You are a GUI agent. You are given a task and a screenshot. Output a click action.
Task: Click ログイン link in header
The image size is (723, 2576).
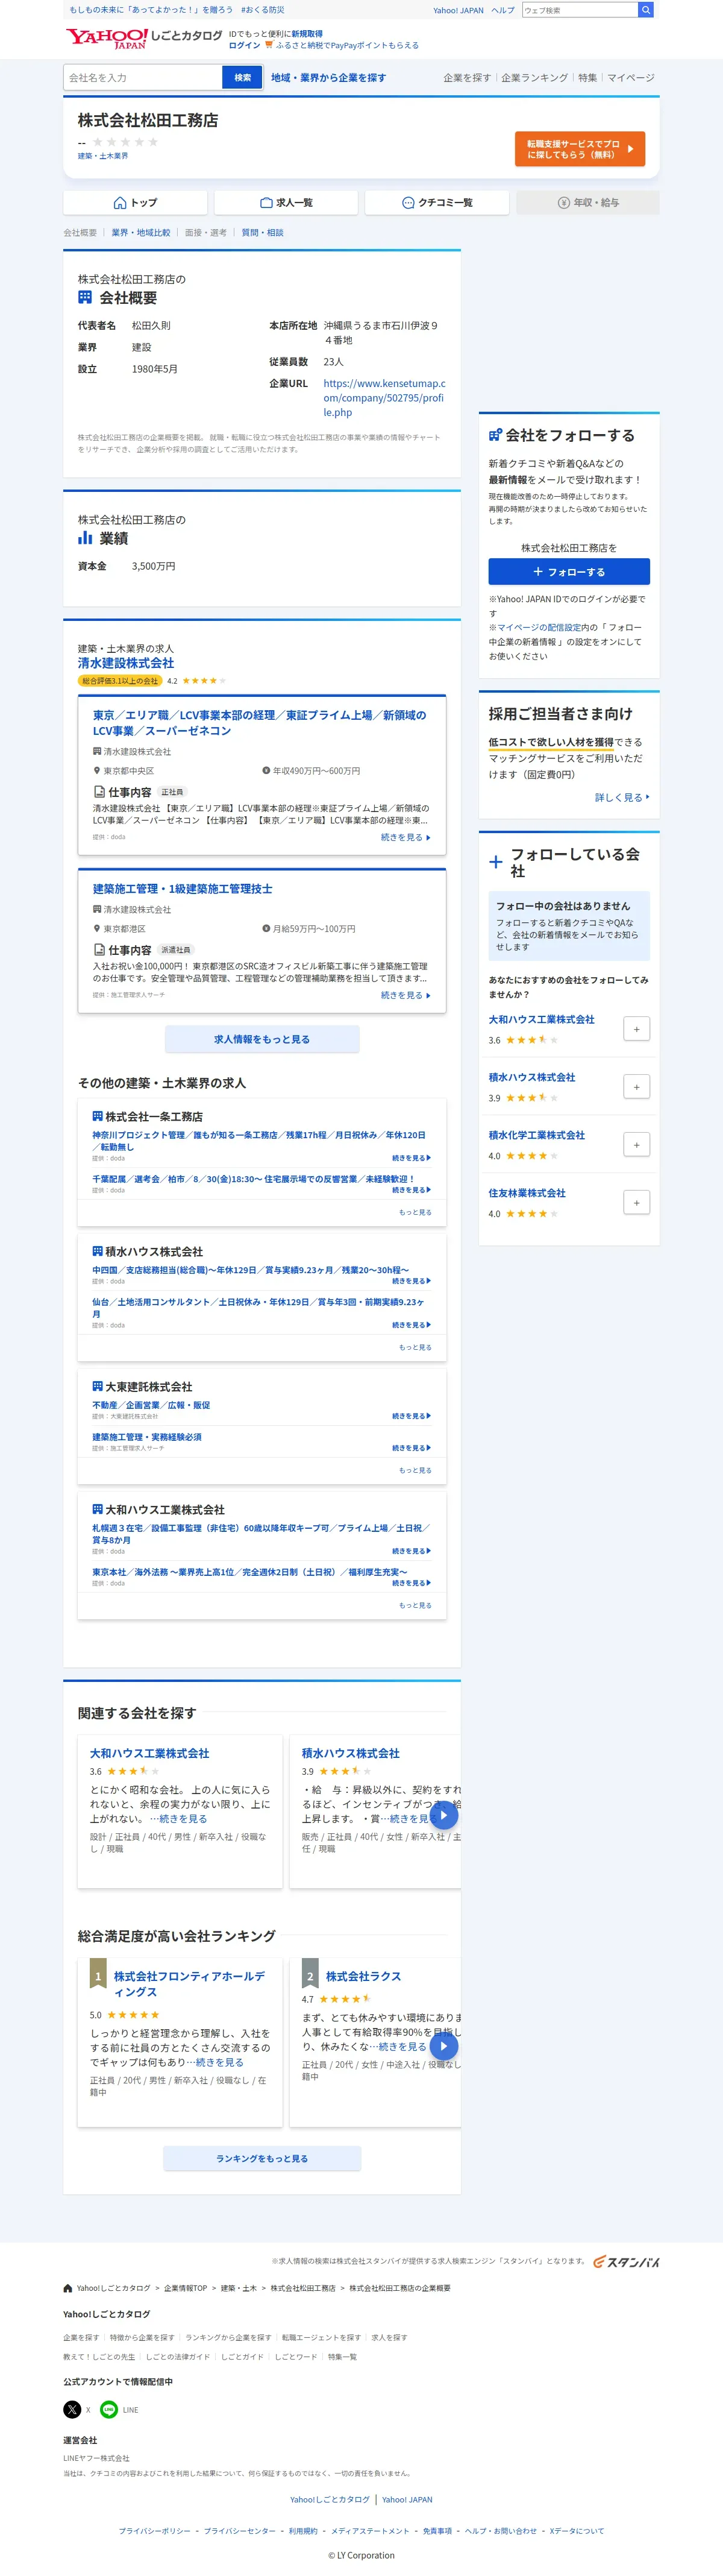[x=244, y=45]
